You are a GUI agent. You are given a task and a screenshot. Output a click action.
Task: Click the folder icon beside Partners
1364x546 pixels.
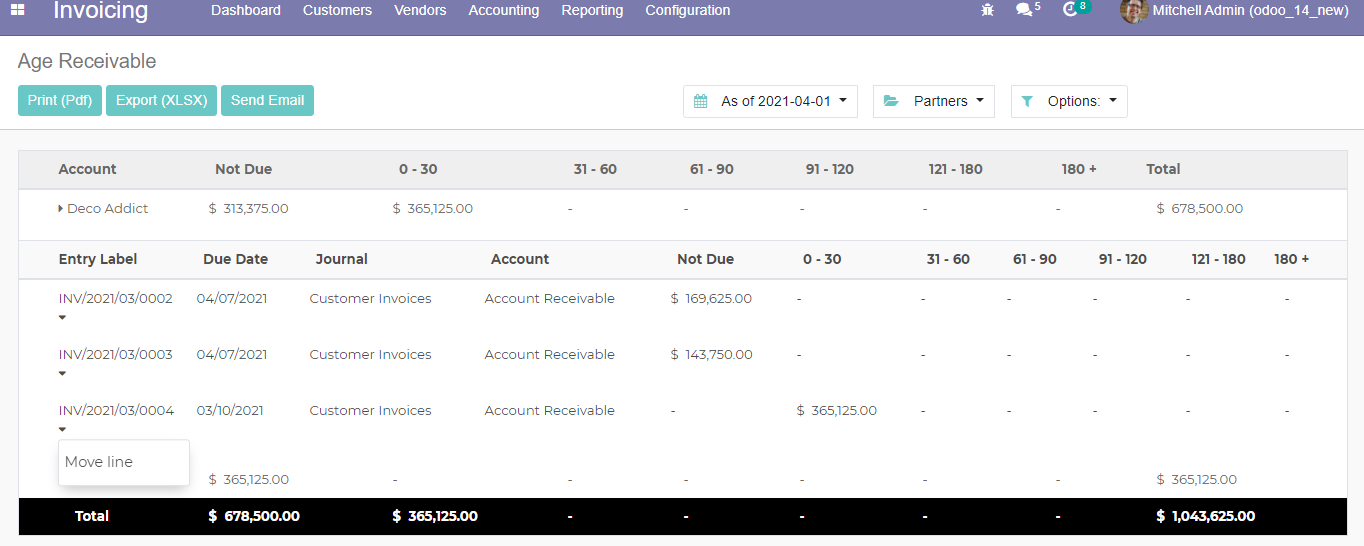pyautogui.click(x=891, y=101)
